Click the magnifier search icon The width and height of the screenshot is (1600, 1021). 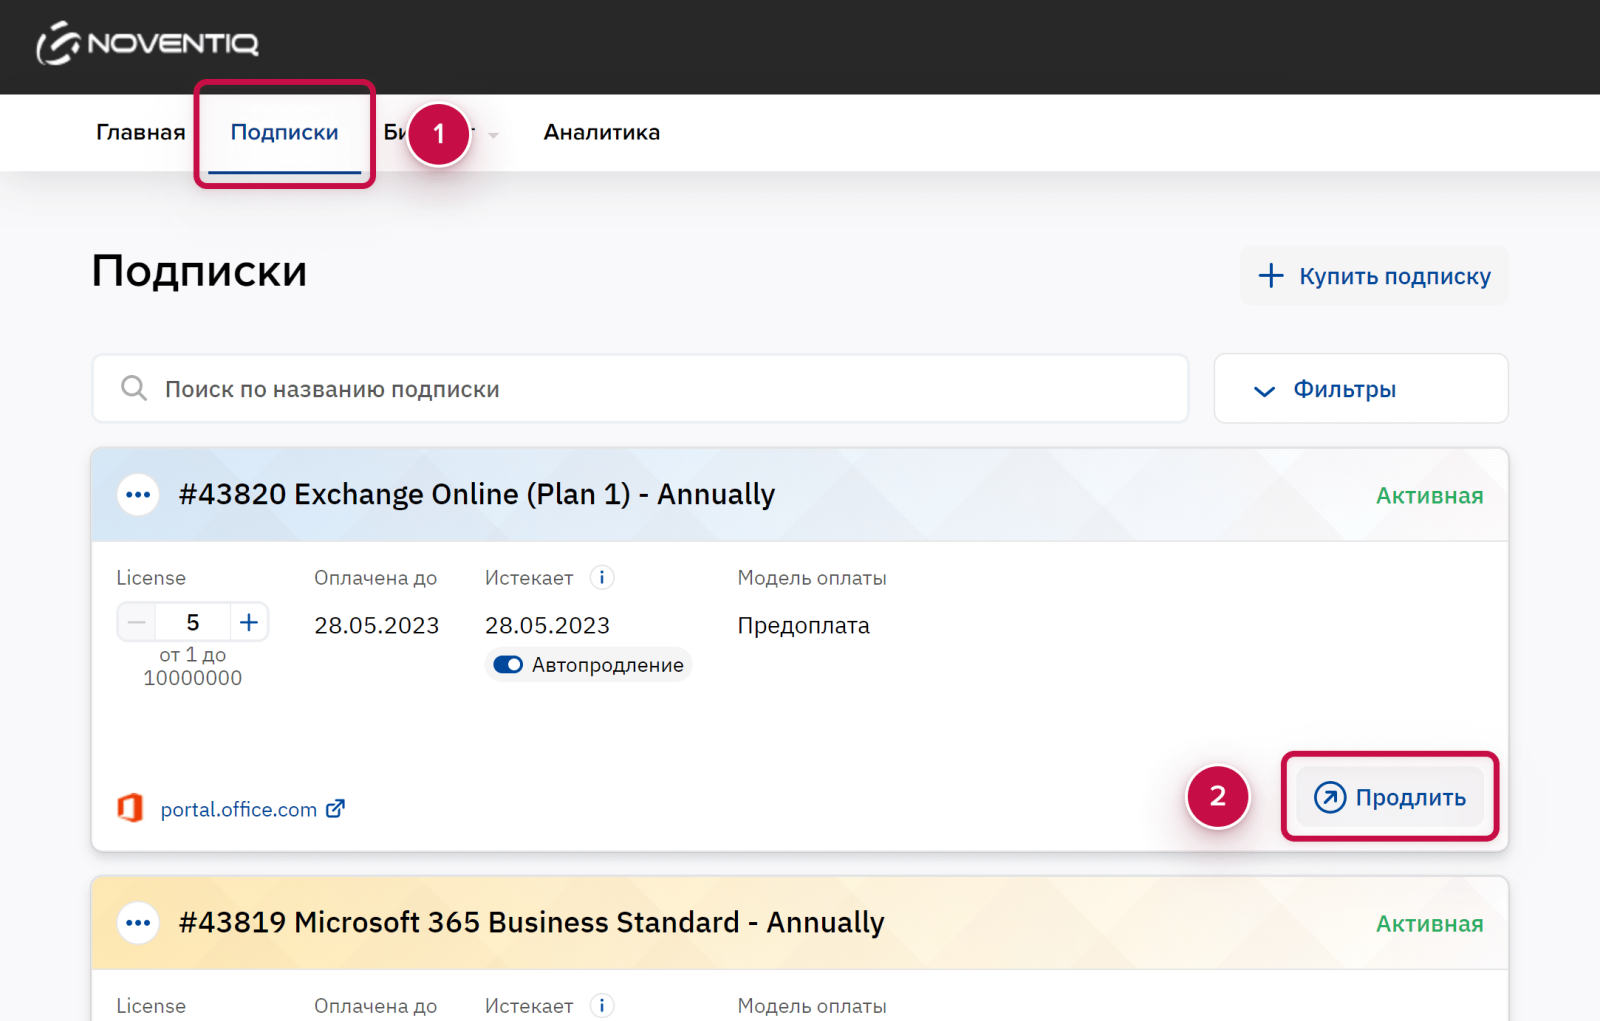click(134, 388)
